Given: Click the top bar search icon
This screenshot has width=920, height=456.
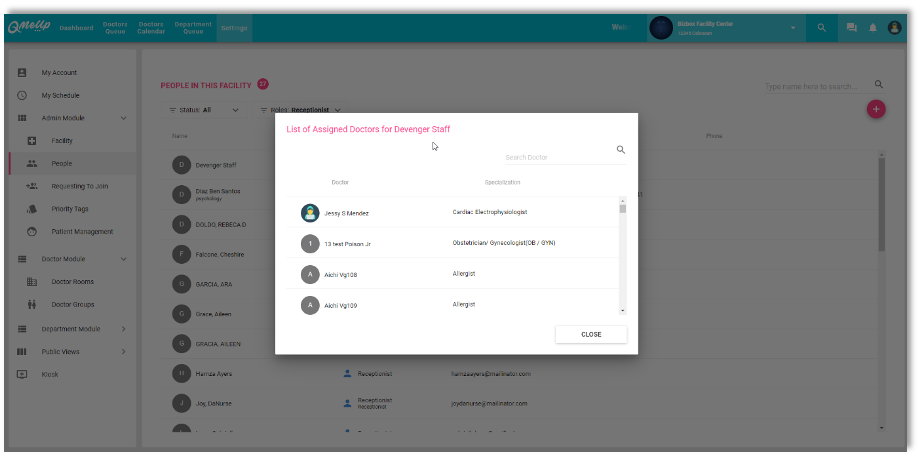Looking at the screenshot, I should point(821,28).
